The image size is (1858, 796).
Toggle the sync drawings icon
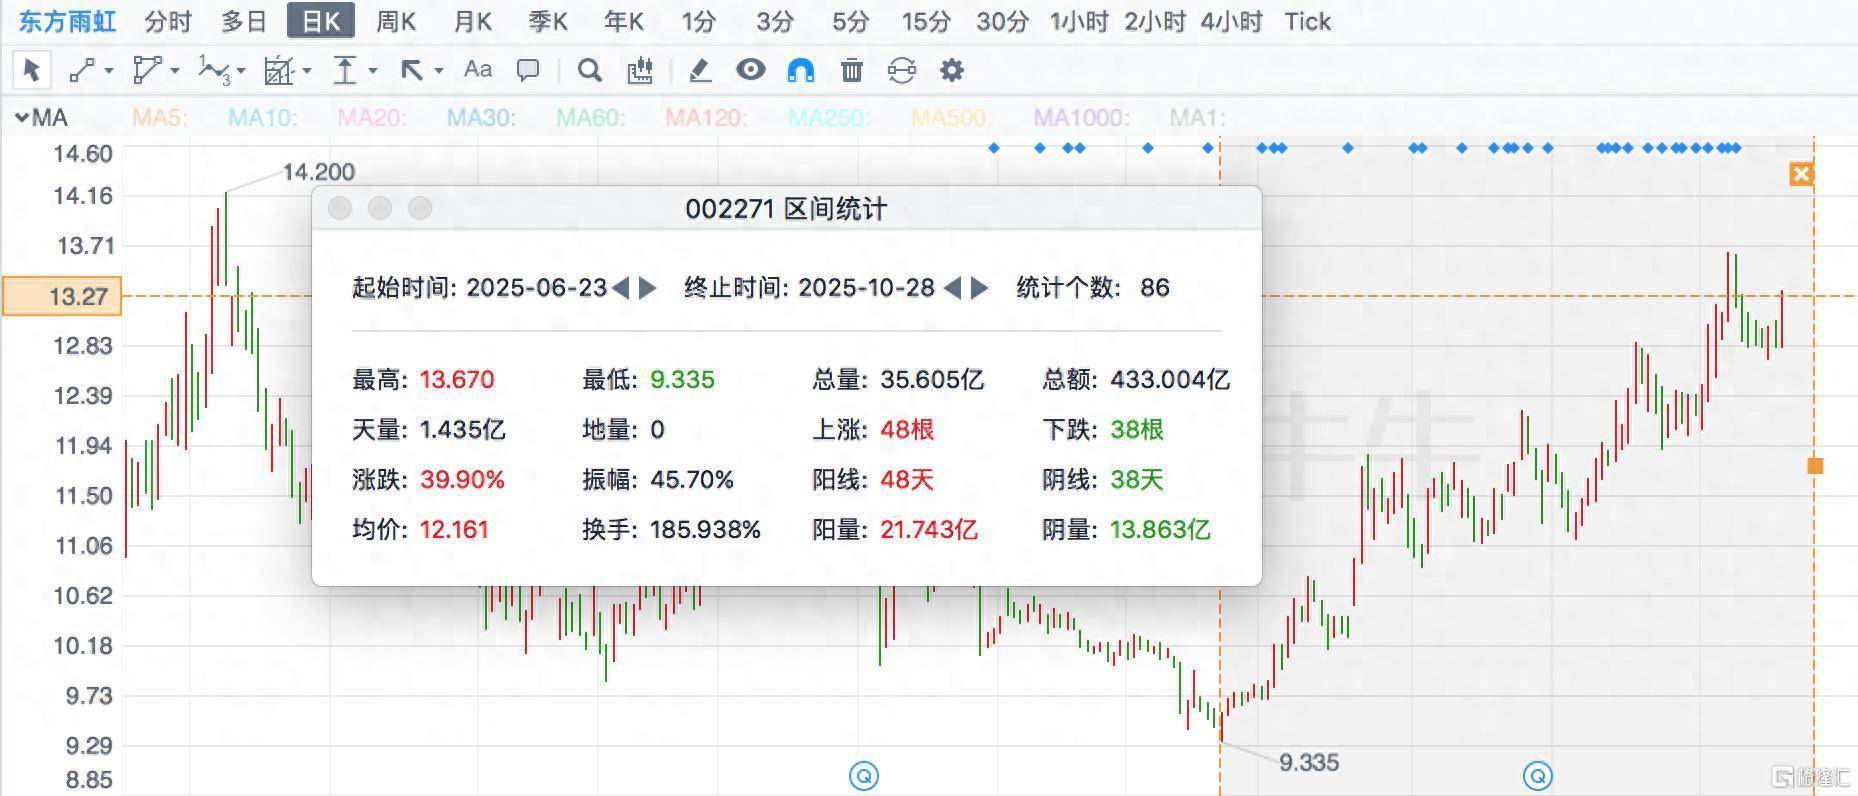click(x=901, y=70)
